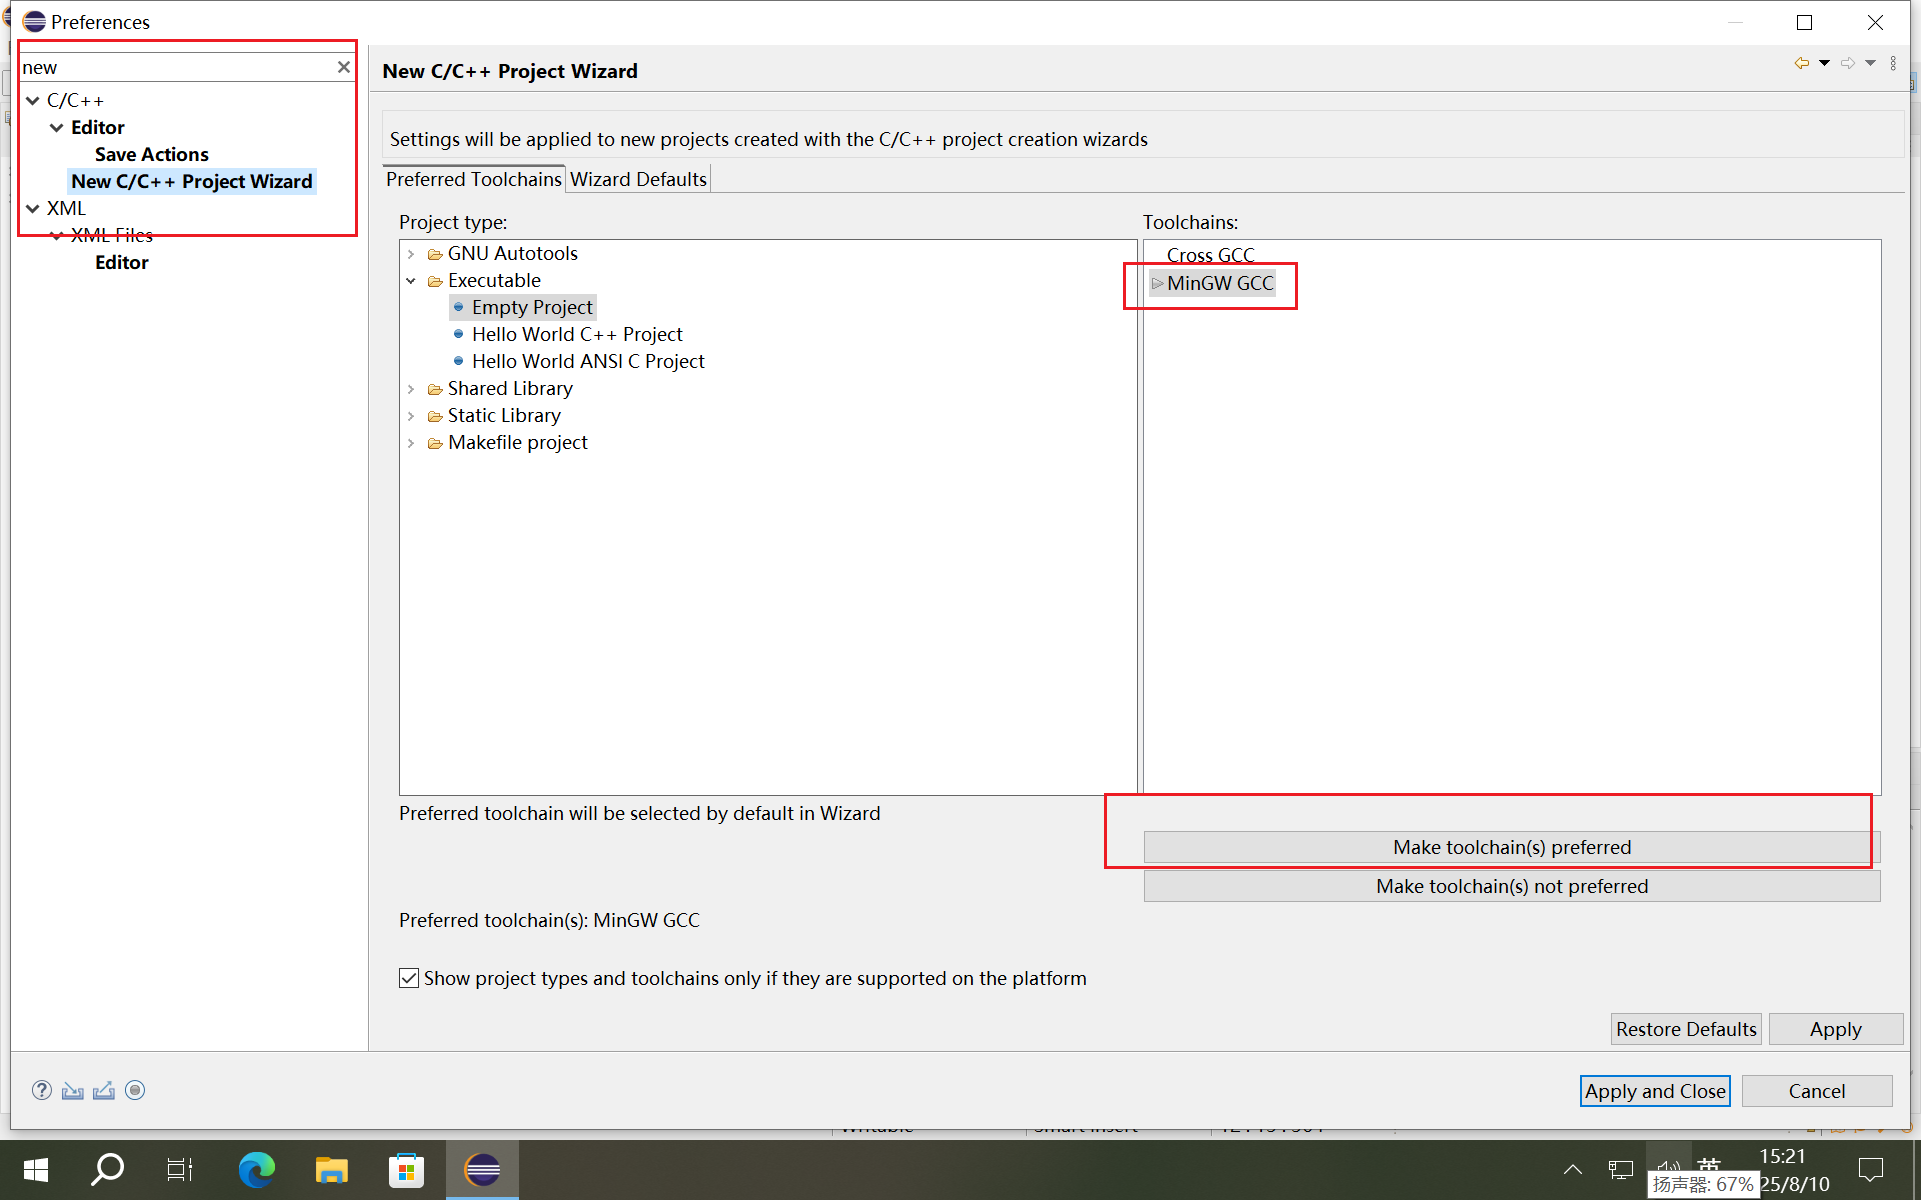This screenshot has width=1921, height=1200.
Task: Select the Cross GCC toolchain
Action: (x=1210, y=255)
